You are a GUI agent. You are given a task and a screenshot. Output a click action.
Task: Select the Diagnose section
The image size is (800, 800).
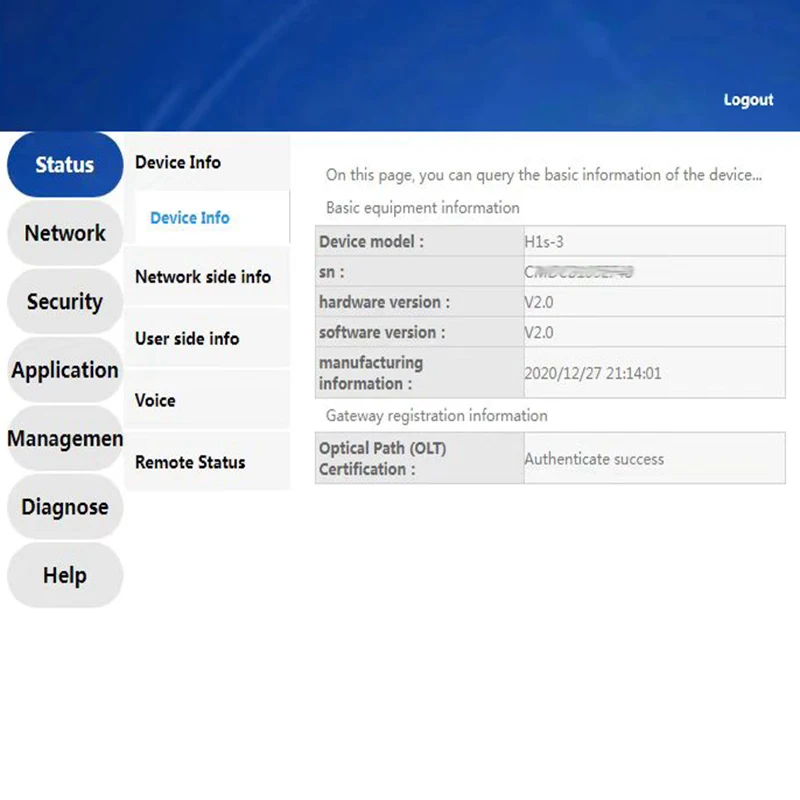pyautogui.click(x=65, y=507)
